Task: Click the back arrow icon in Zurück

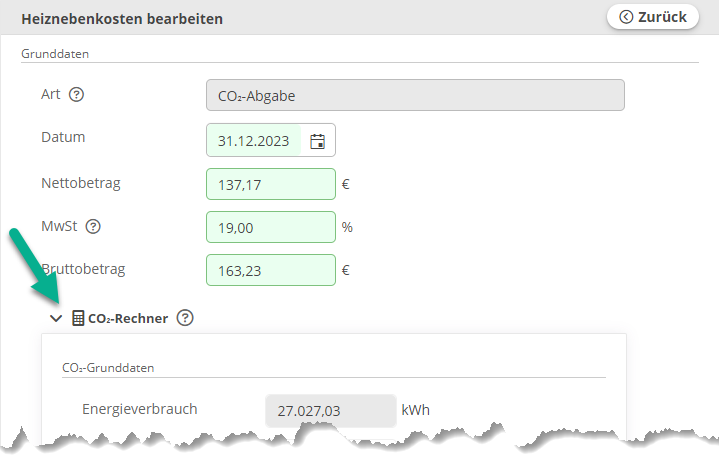Action: (626, 17)
